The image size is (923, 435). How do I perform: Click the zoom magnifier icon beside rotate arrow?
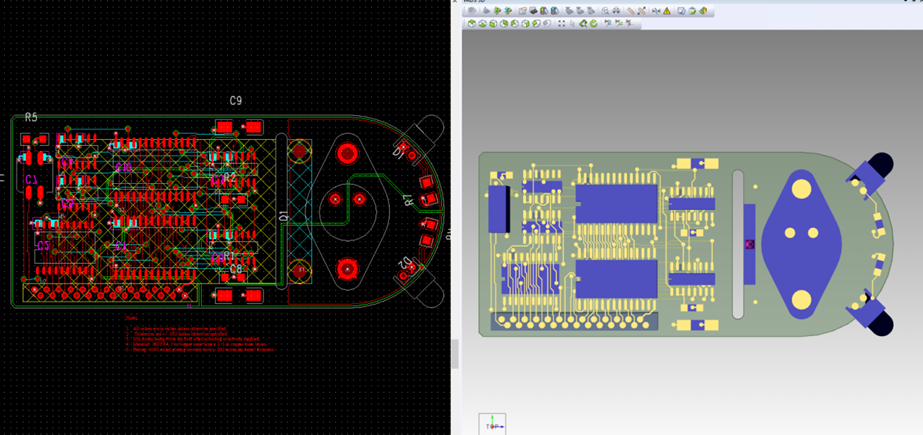583,24
